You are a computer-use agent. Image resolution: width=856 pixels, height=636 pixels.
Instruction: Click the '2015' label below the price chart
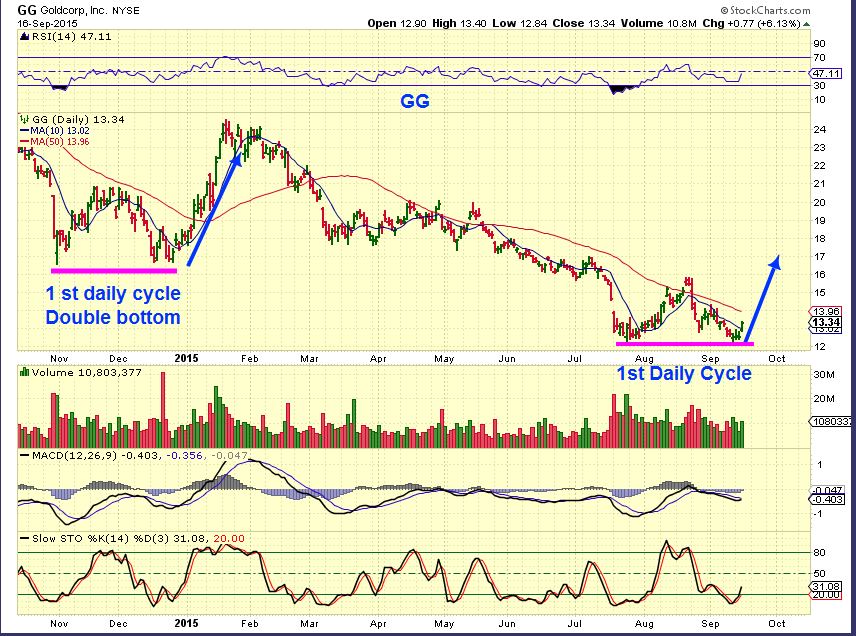pyautogui.click(x=186, y=358)
